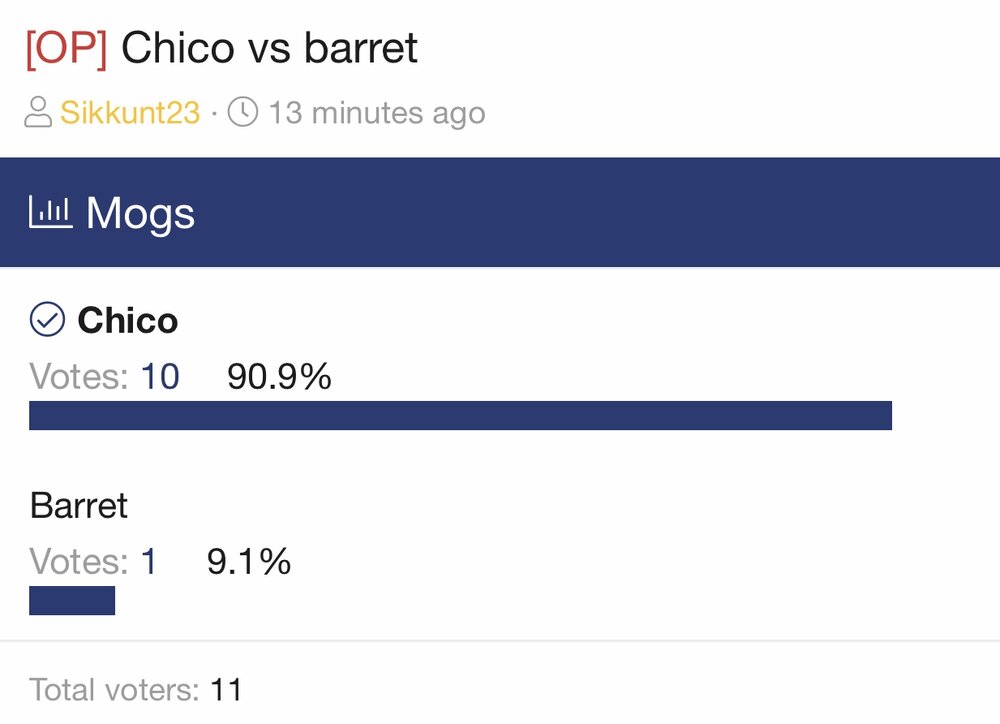Click the clock icon by the timestamp
The height and width of the screenshot is (724, 1000).
pos(243,112)
